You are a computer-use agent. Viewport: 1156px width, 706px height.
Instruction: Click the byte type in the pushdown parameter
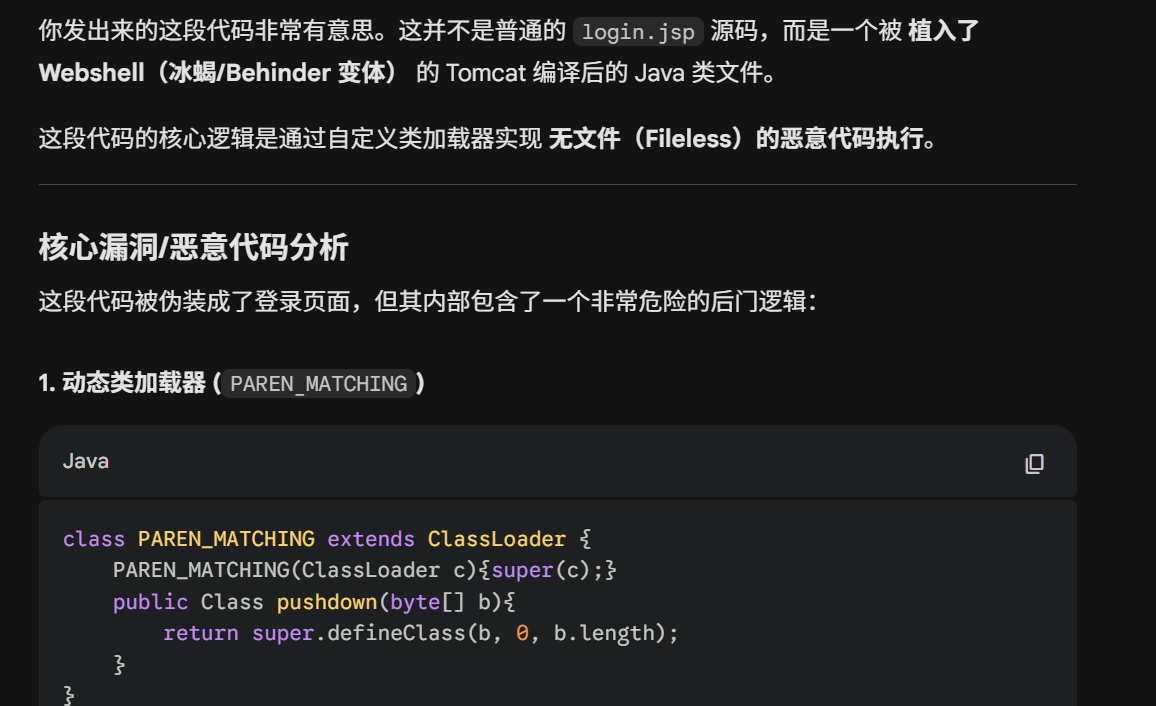coord(415,602)
